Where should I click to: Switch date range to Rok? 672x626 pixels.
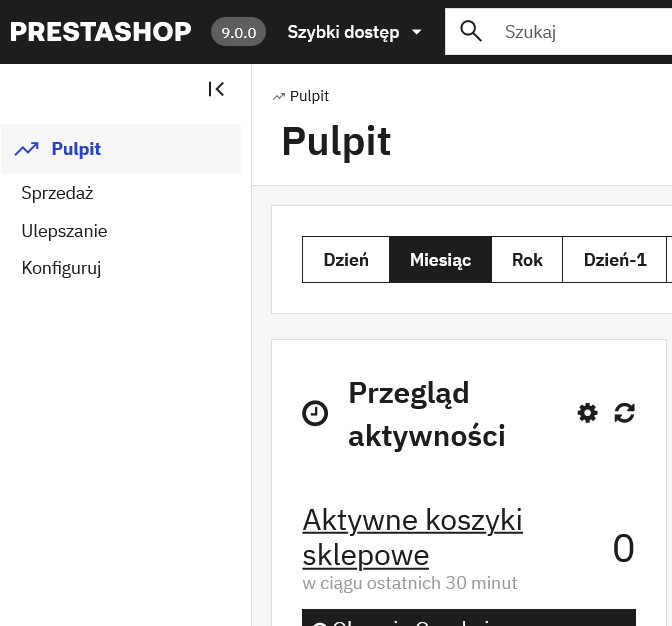click(x=527, y=260)
